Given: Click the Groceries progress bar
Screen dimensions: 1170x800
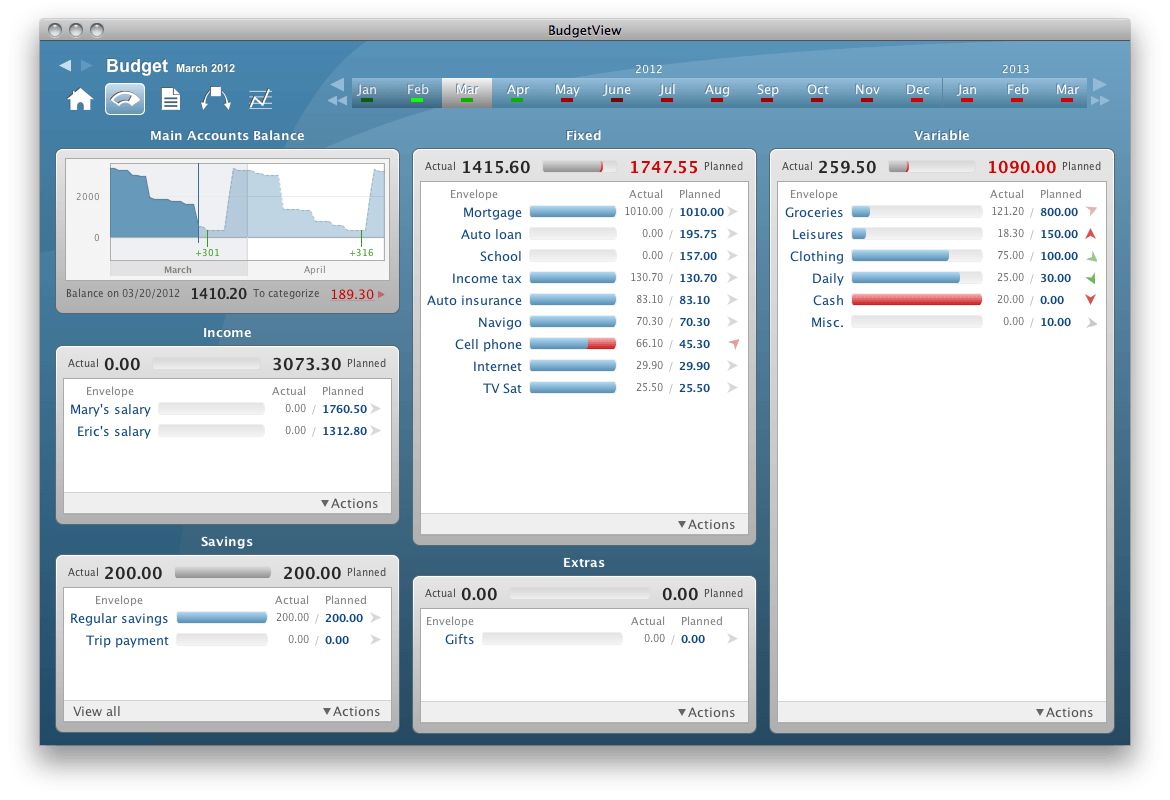Looking at the screenshot, I should pos(916,212).
